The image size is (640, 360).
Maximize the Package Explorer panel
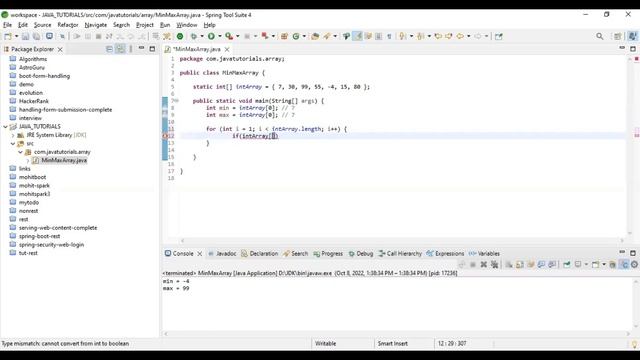tap(152, 49)
